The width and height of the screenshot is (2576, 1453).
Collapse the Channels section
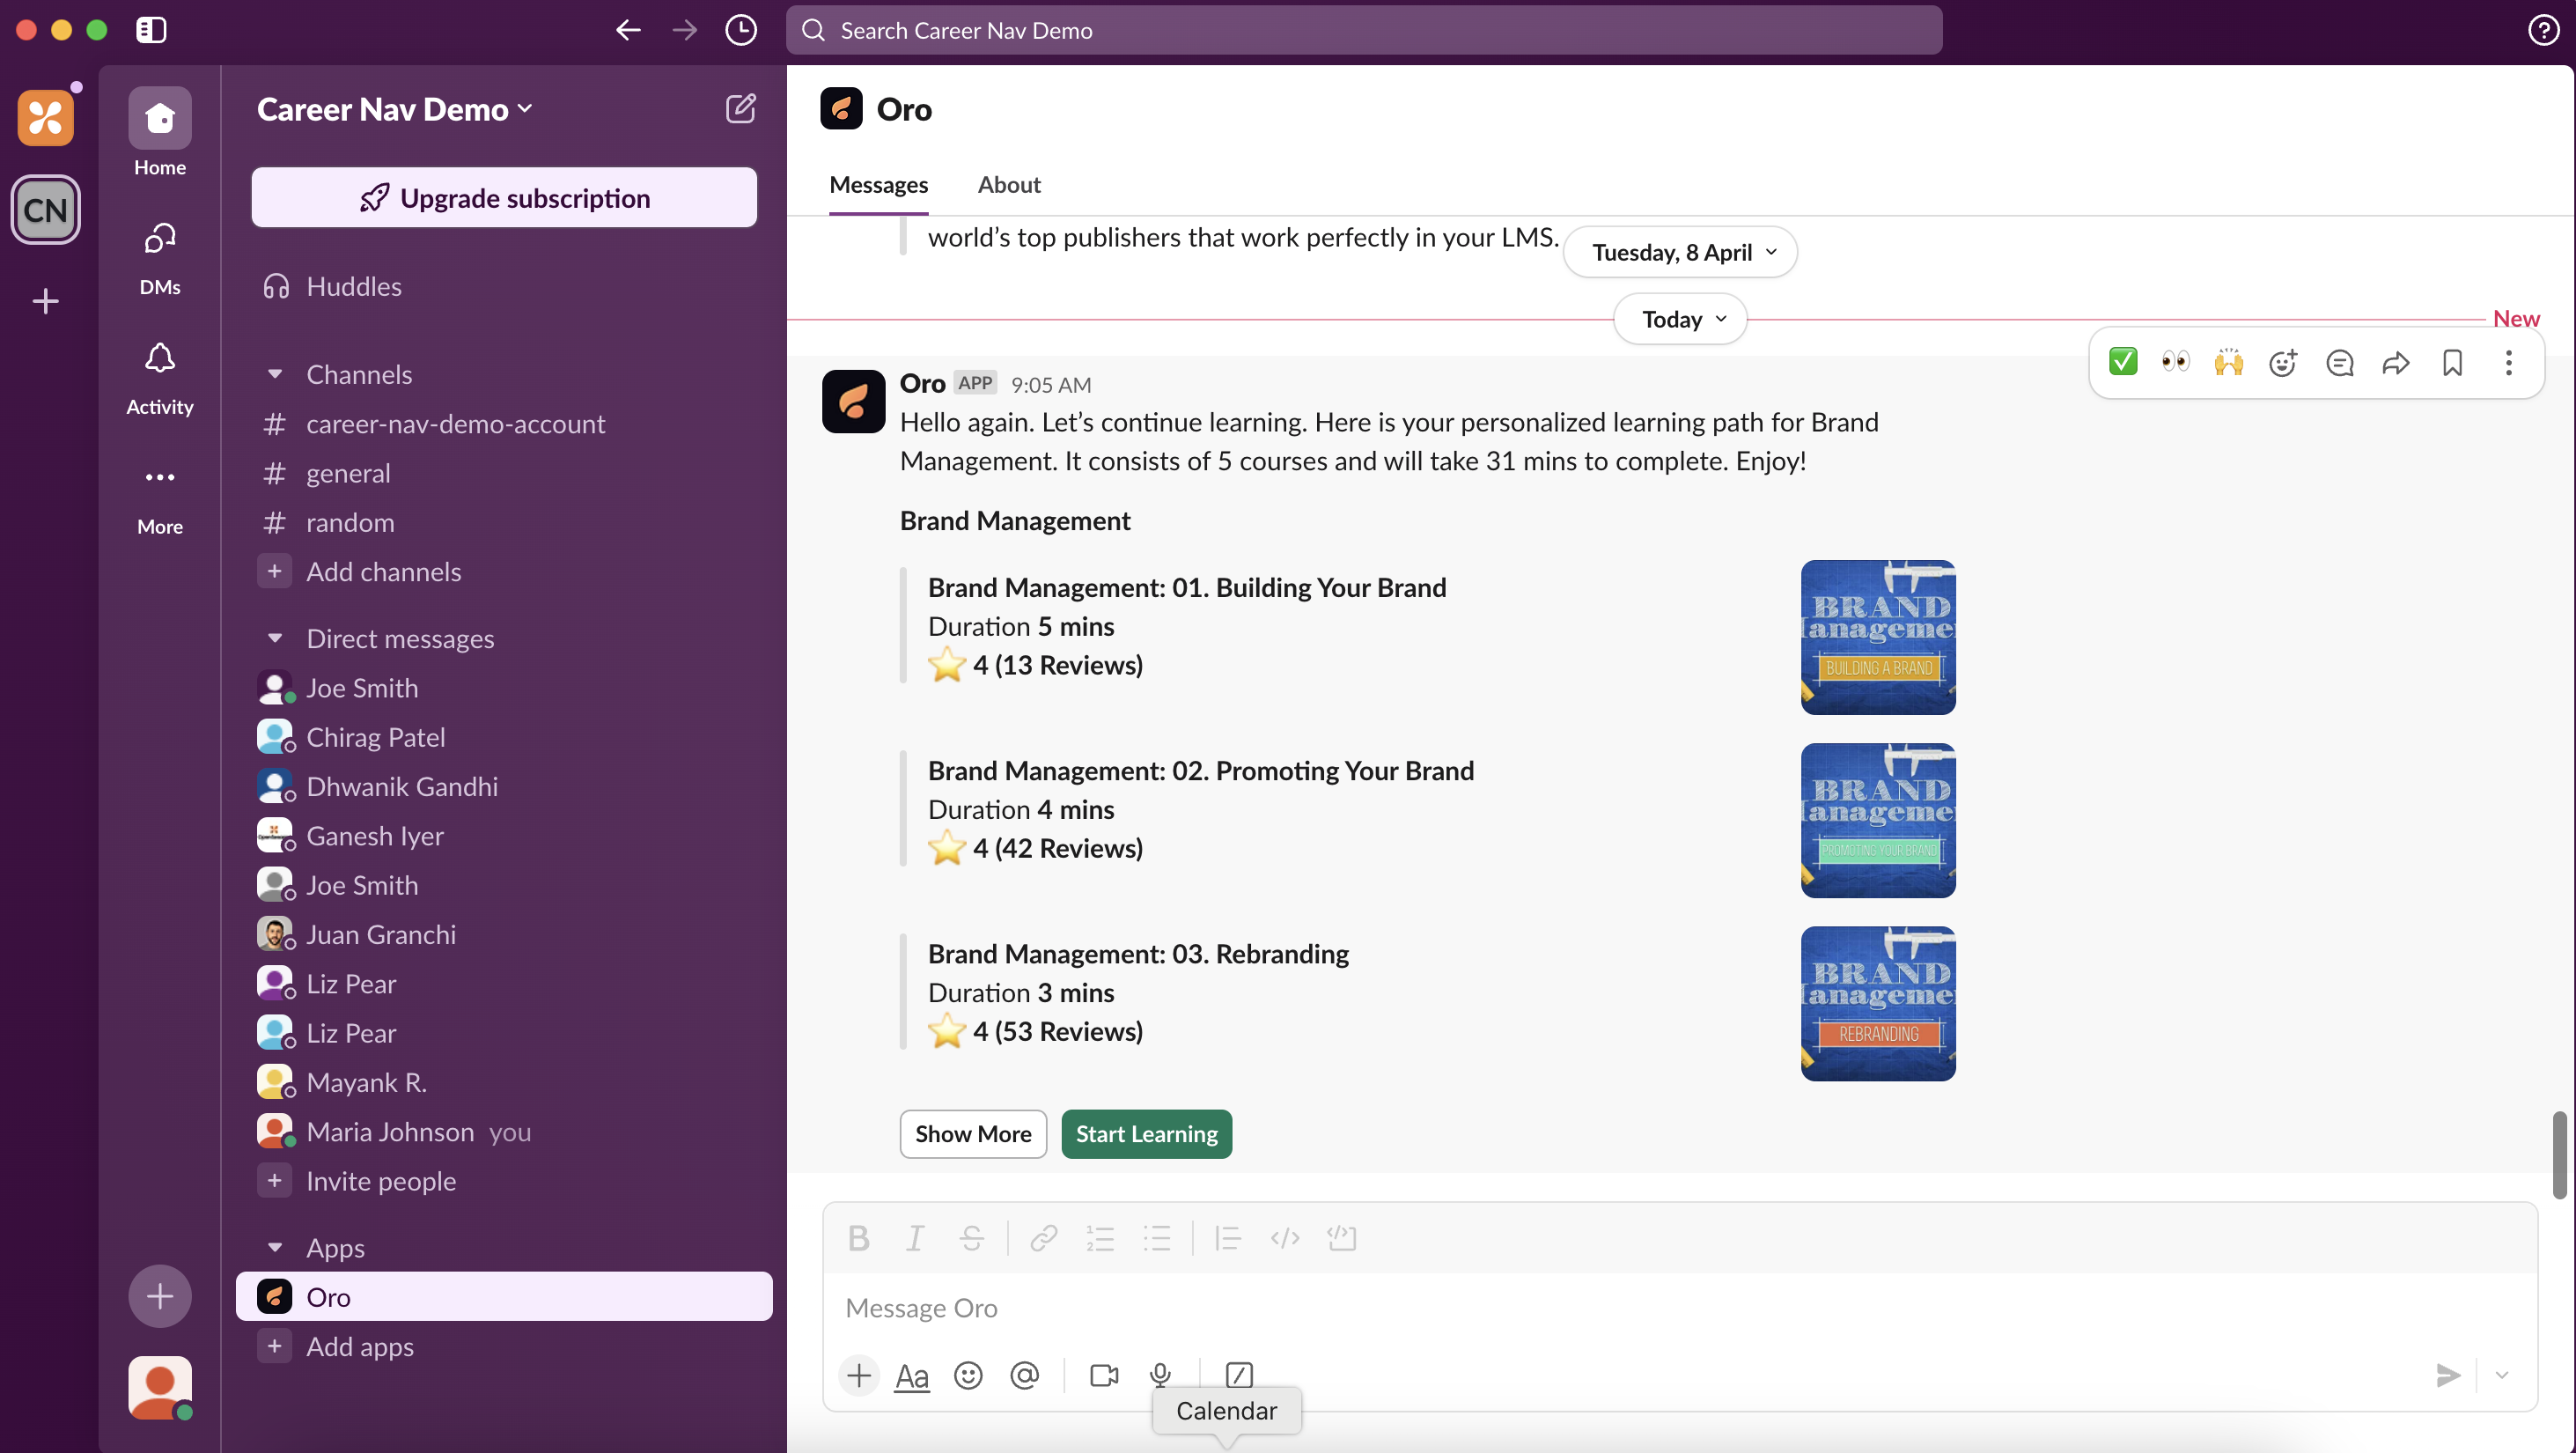tap(275, 373)
